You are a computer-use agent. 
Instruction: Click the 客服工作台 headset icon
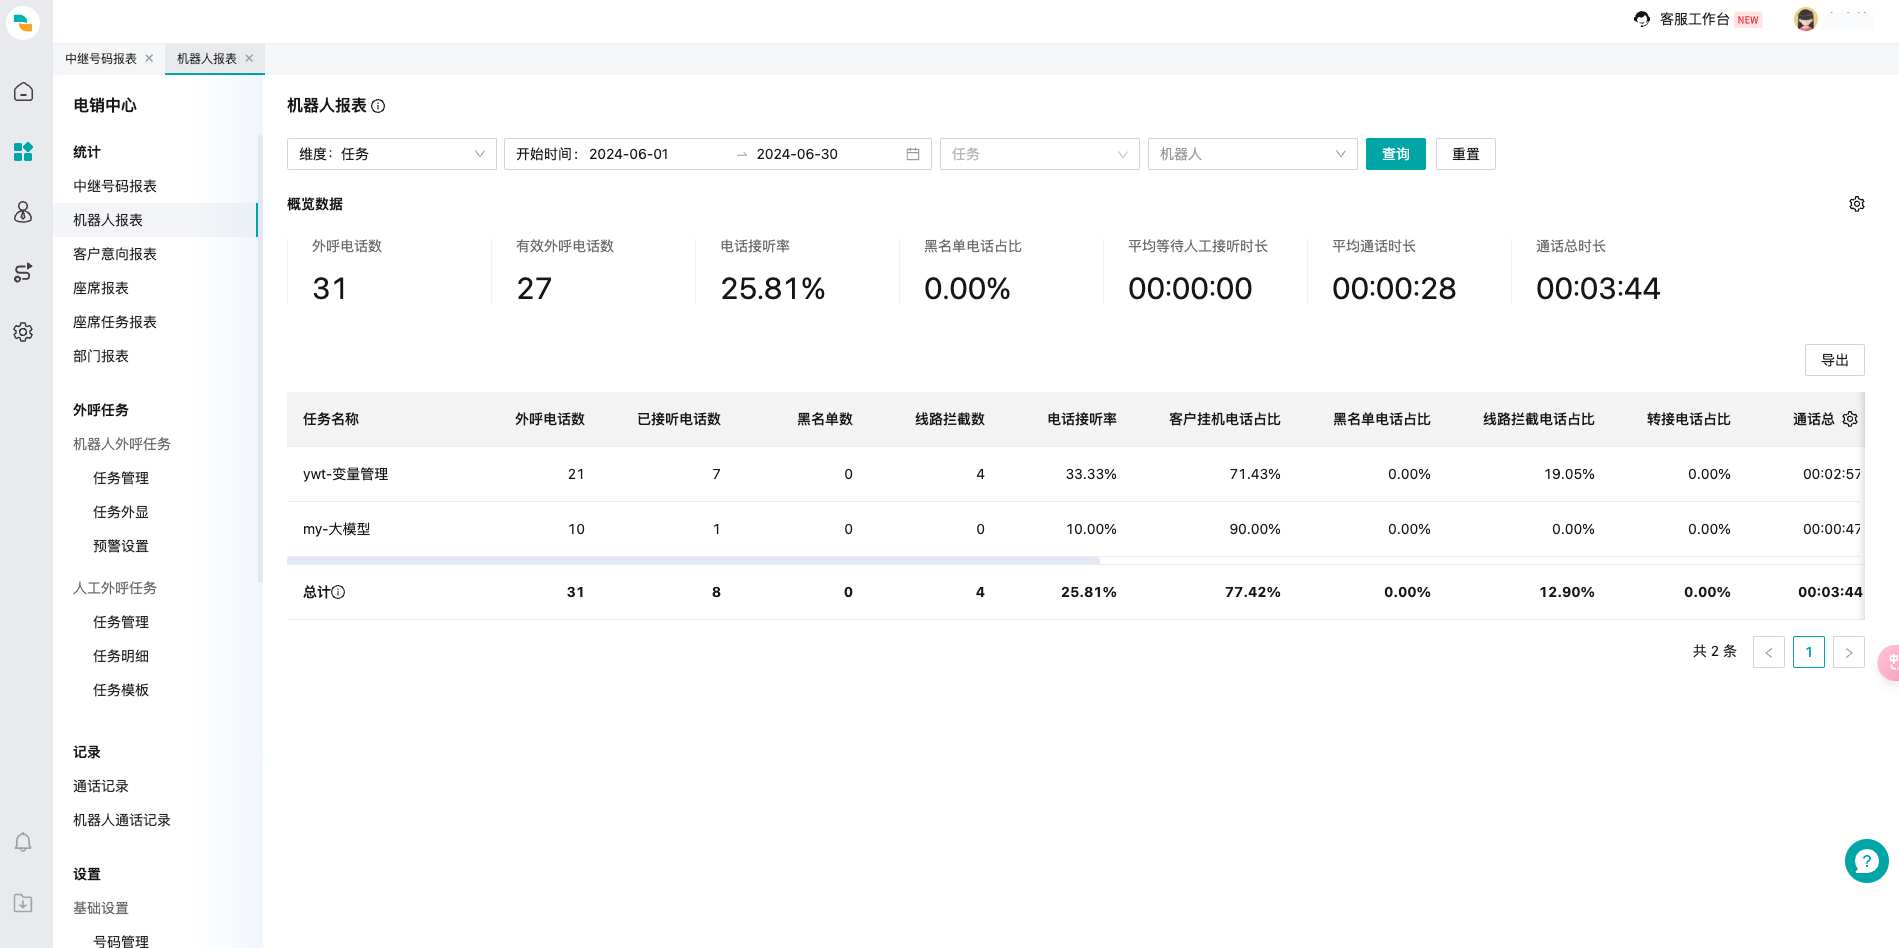[1642, 19]
